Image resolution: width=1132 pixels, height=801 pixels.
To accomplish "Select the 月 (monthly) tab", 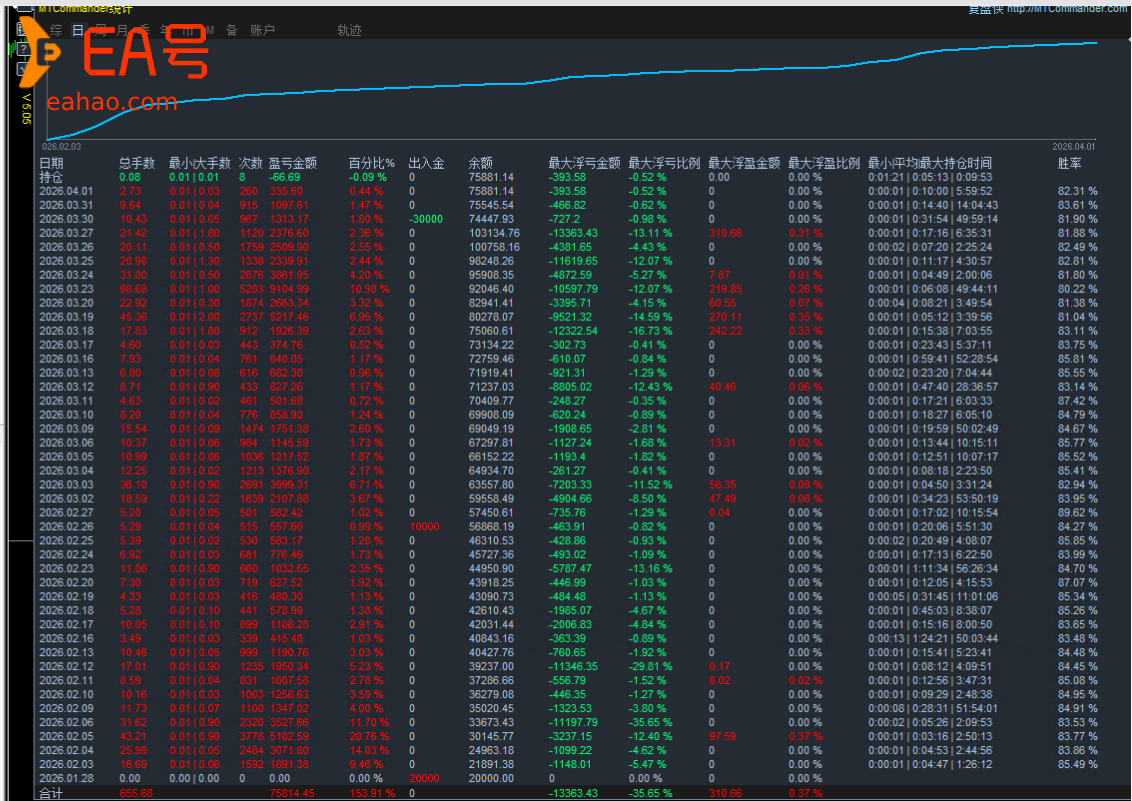I will coord(122,31).
